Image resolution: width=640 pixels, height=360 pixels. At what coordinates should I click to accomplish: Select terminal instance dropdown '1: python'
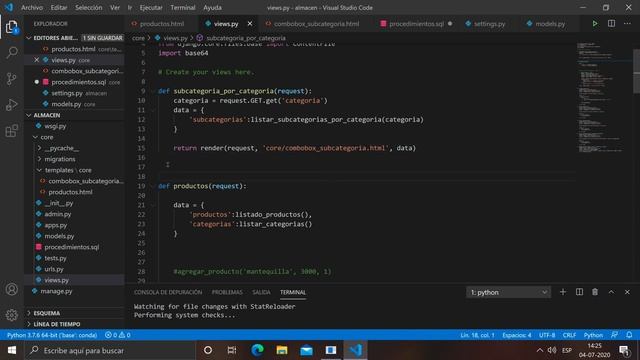(508, 292)
